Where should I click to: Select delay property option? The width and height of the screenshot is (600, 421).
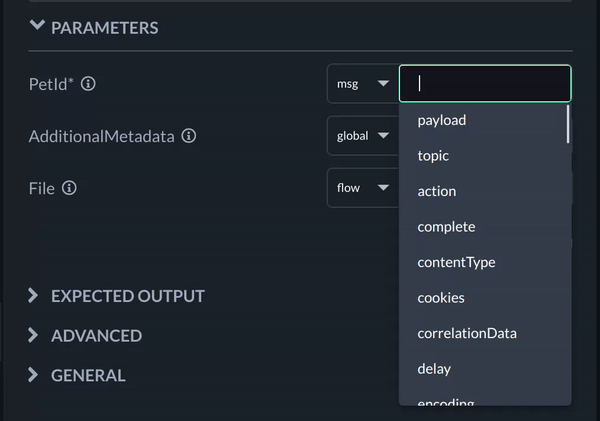click(434, 369)
